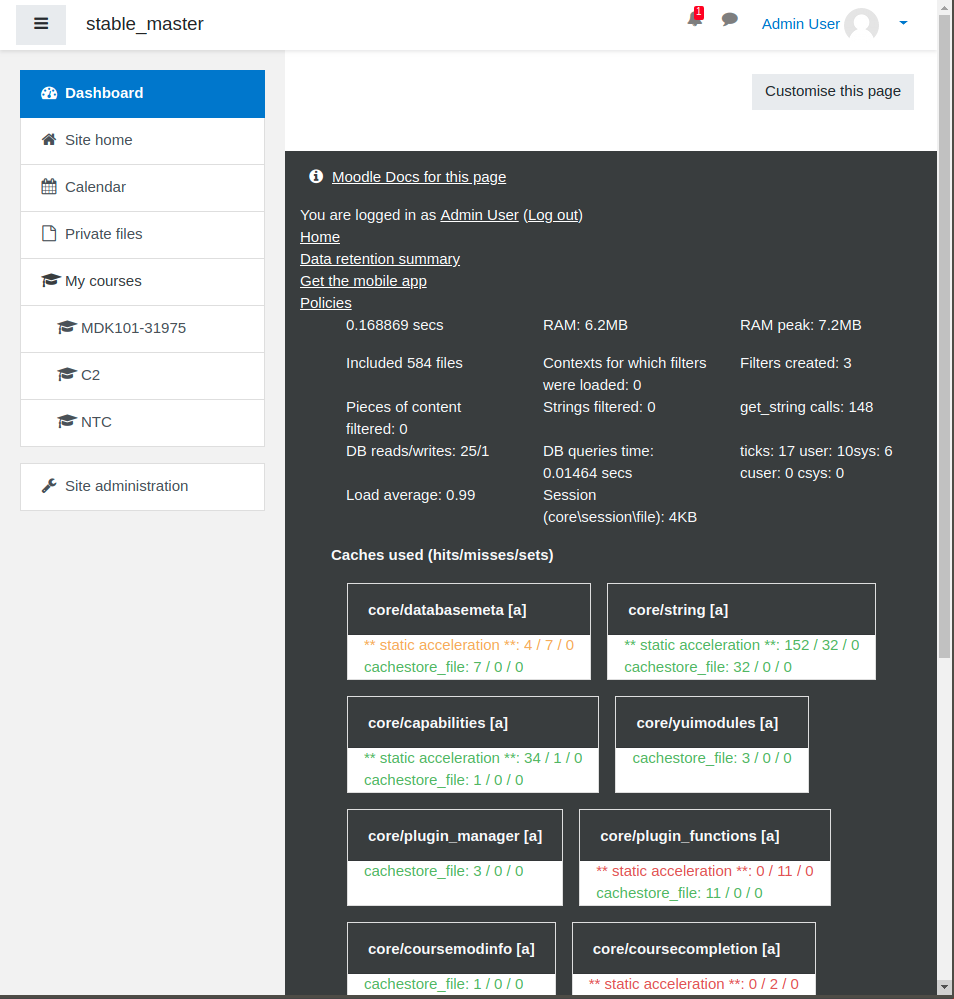
Task: Select Site home in navigation
Action: pos(143,141)
